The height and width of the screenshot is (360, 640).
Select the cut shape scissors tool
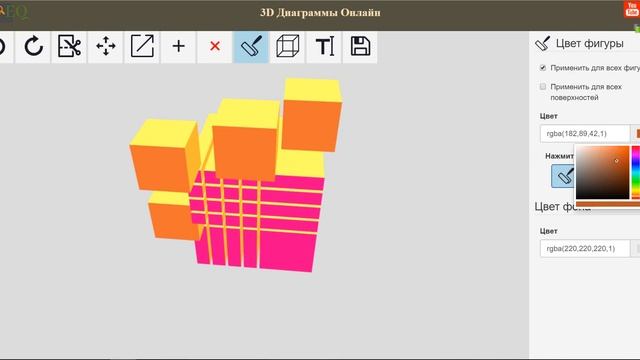point(69,46)
